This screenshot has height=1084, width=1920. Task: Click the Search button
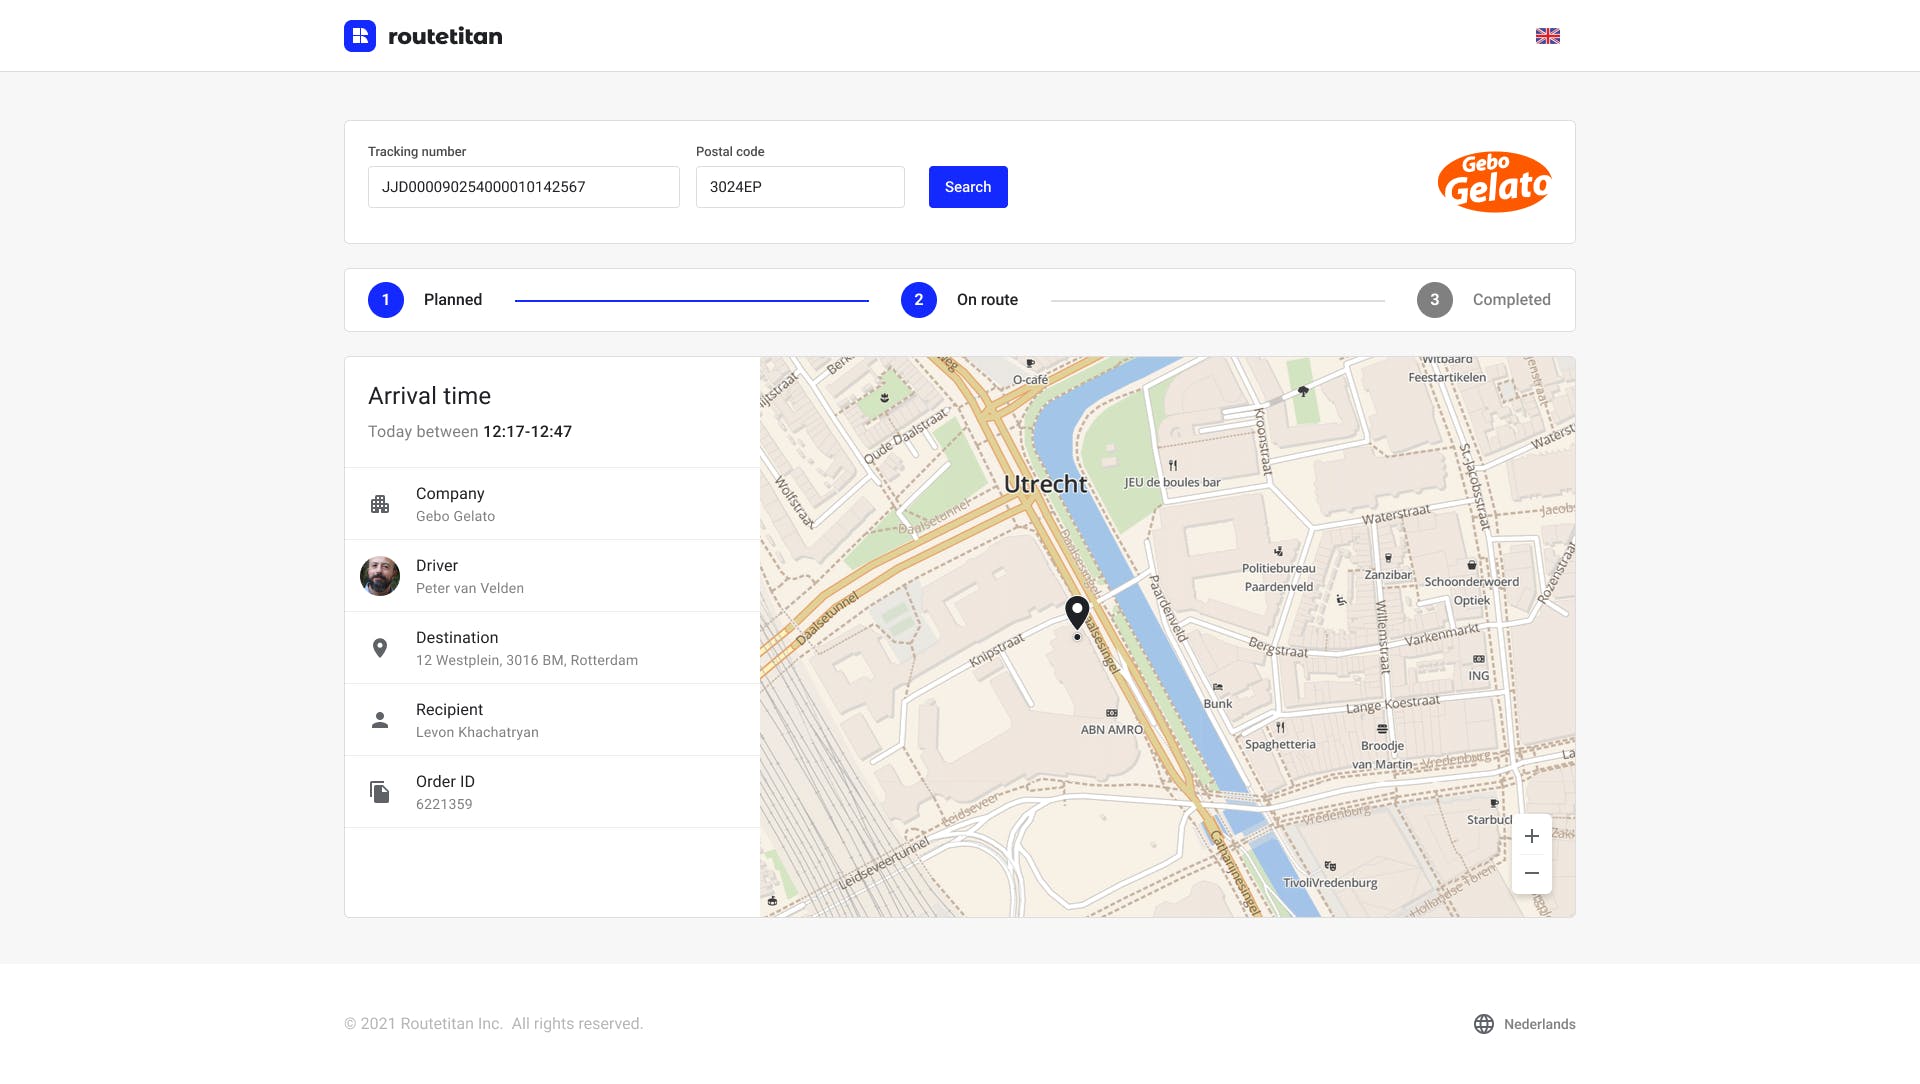pos(968,187)
